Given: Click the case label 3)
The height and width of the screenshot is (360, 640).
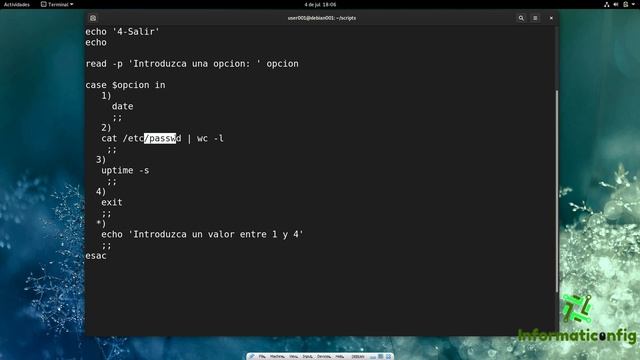Looking at the screenshot, I should click(x=101, y=160).
